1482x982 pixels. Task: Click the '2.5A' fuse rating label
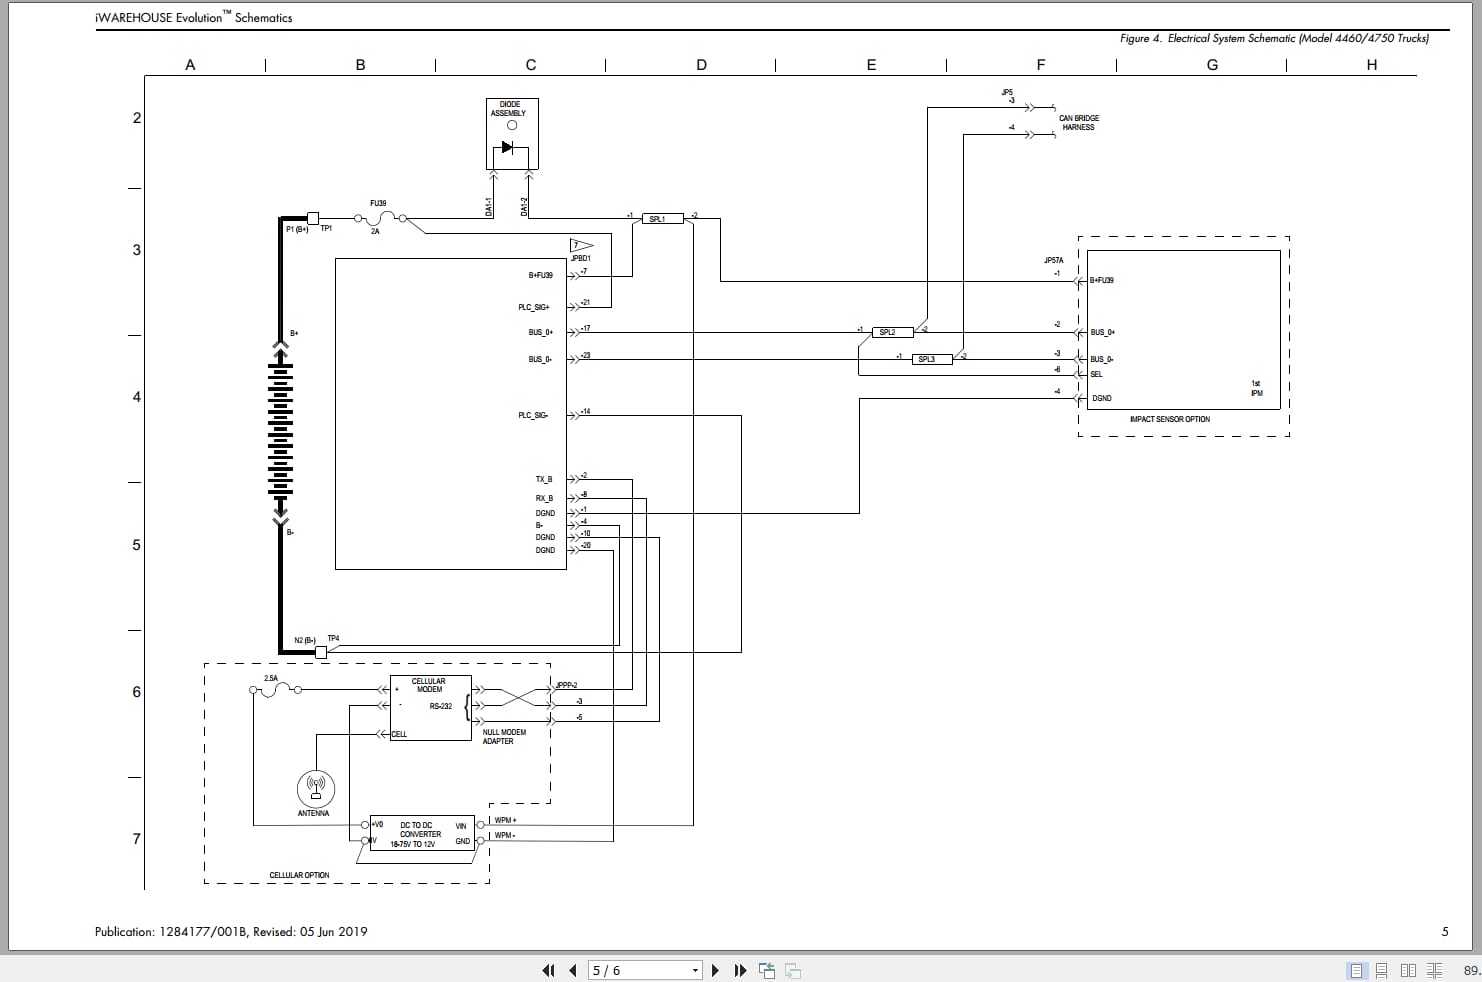[x=271, y=678]
